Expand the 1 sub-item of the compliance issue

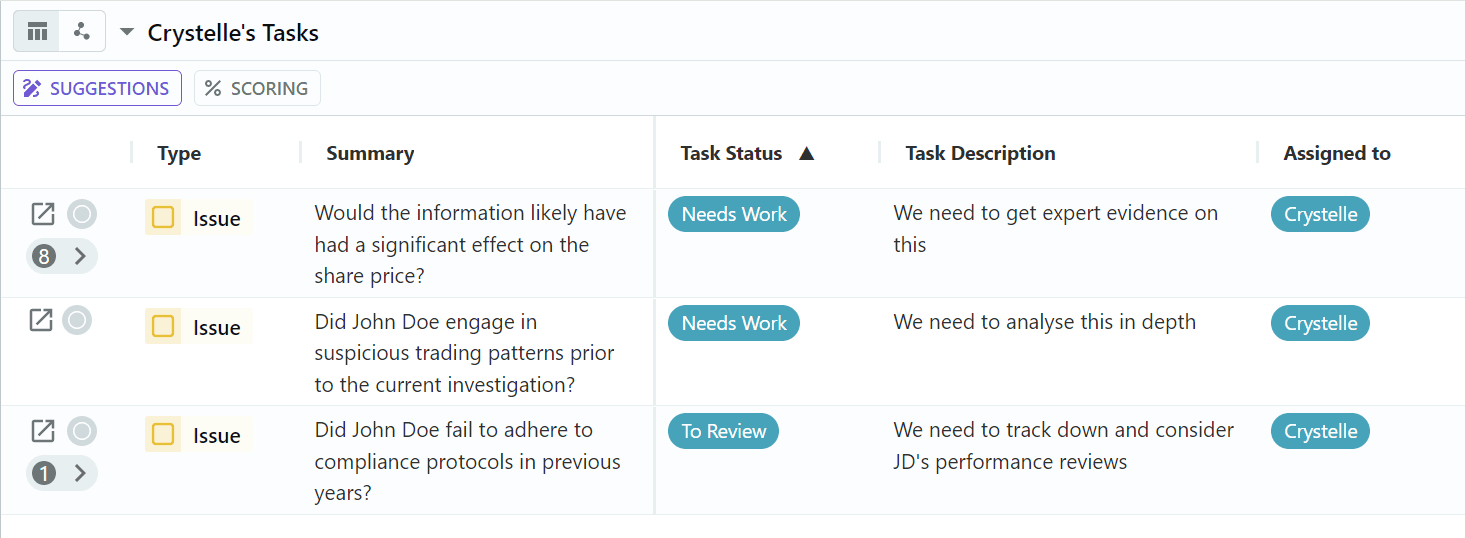[x=62, y=473]
